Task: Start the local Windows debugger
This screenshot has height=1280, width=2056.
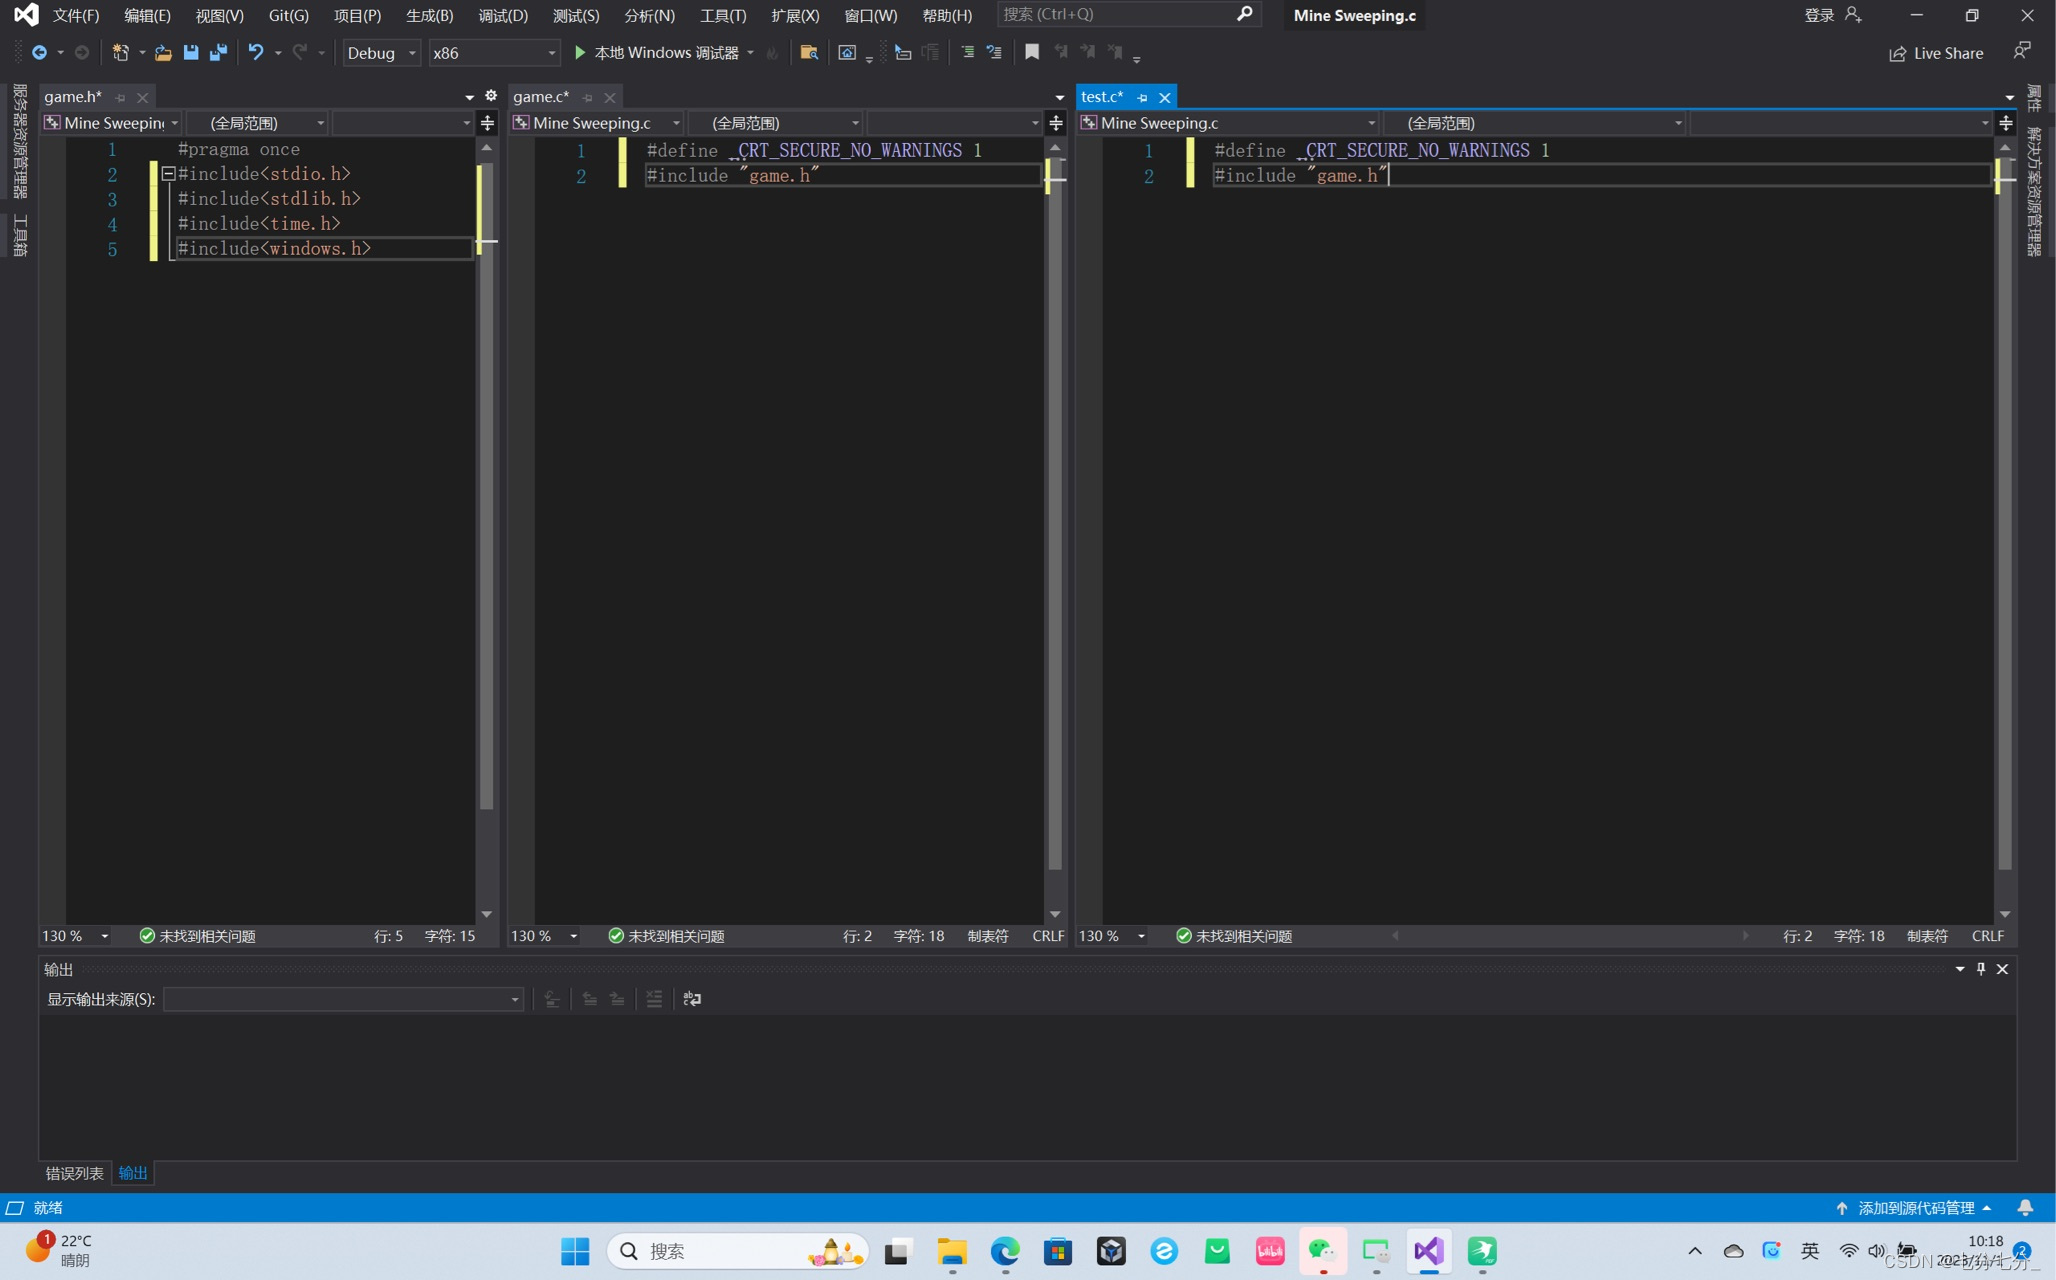Action: pos(580,53)
